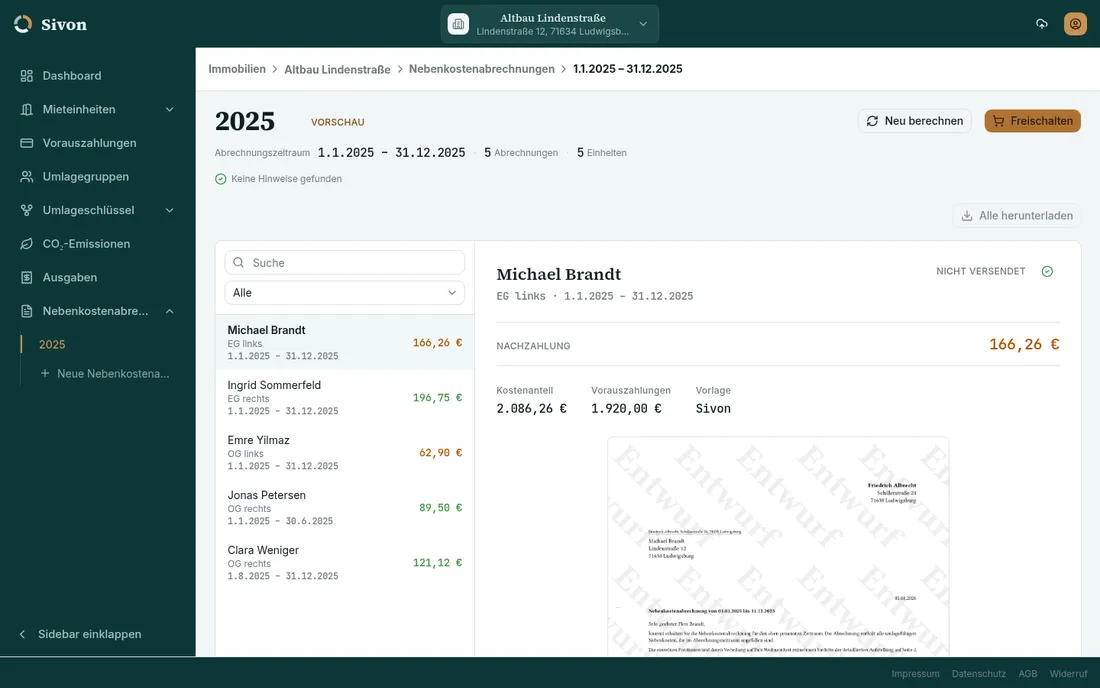Click the cloud upload icon in header
The height and width of the screenshot is (688, 1100).
point(1042,24)
